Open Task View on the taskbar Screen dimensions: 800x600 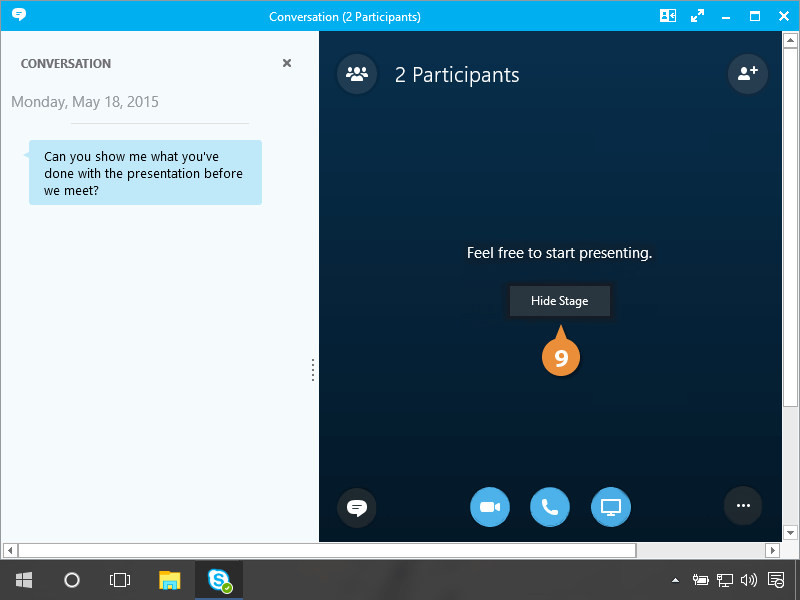pyautogui.click(x=120, y=580)
